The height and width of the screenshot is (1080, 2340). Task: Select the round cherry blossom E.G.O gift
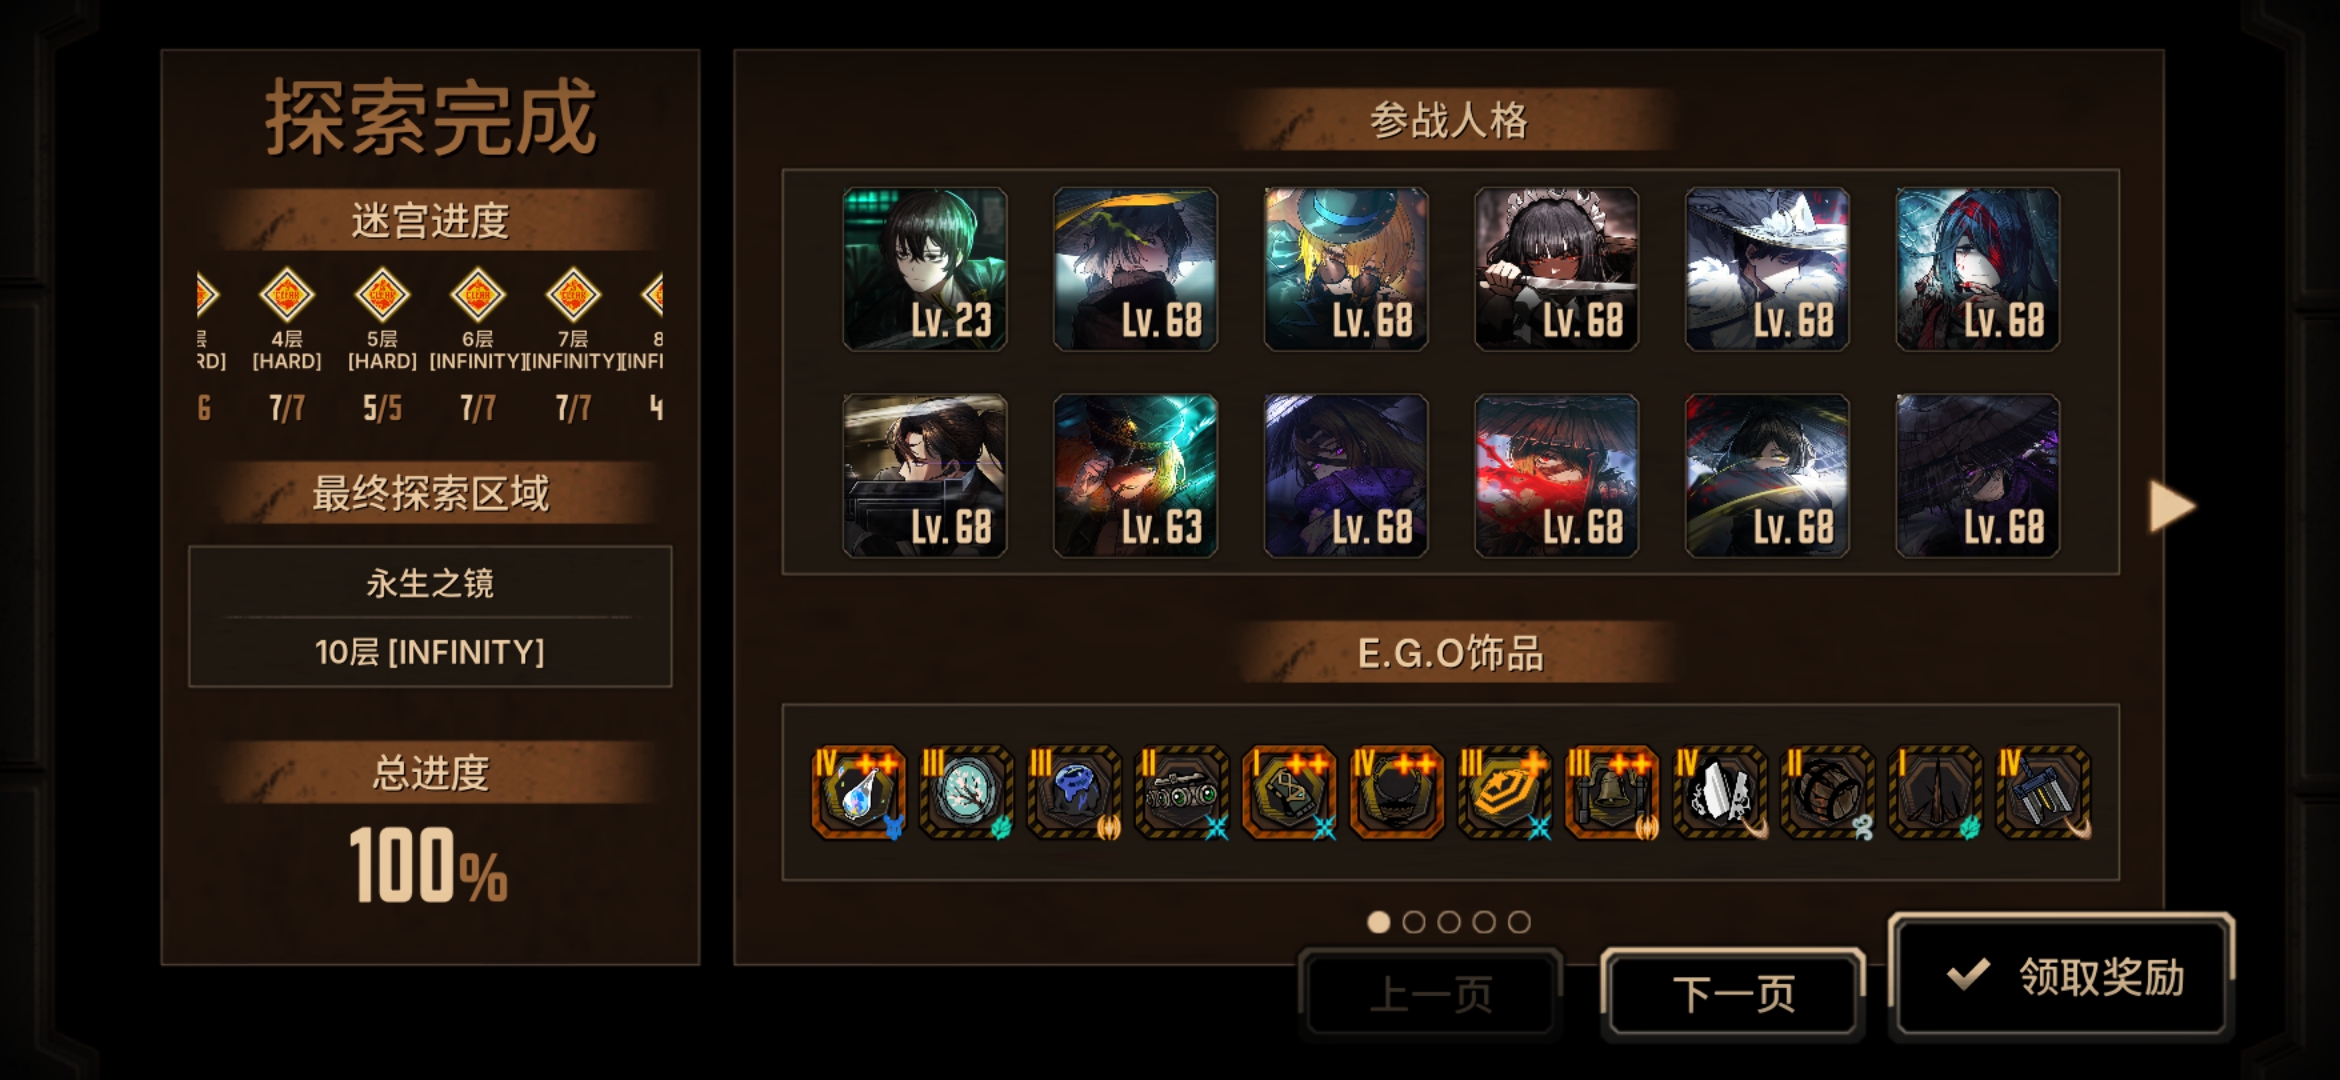[x=966, y=792]
